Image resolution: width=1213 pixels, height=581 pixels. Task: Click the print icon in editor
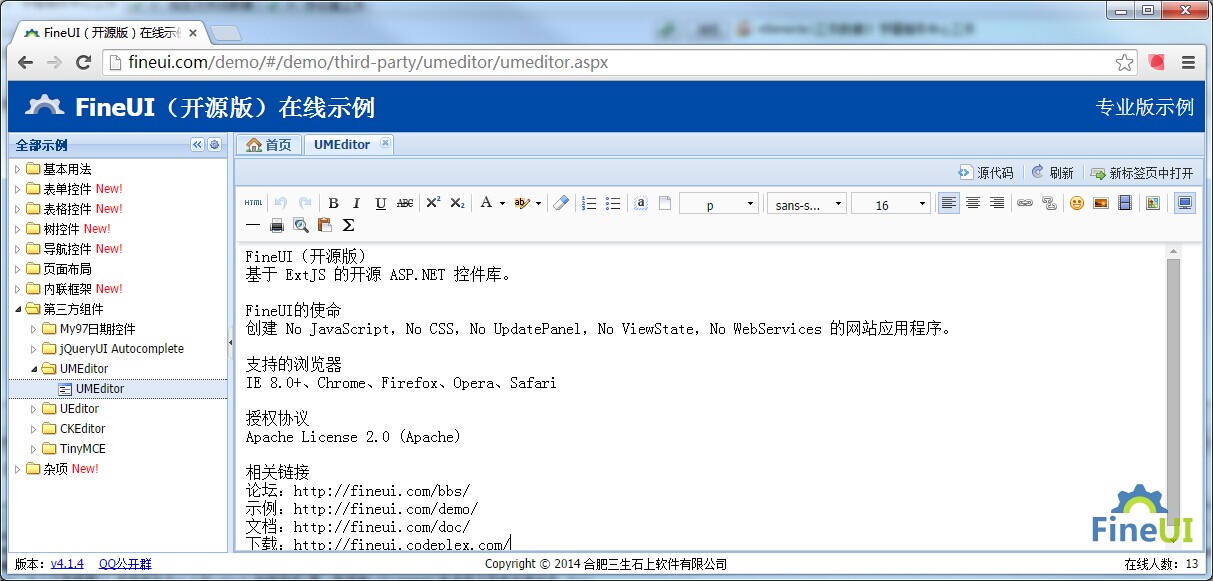[x=277, y=225]
